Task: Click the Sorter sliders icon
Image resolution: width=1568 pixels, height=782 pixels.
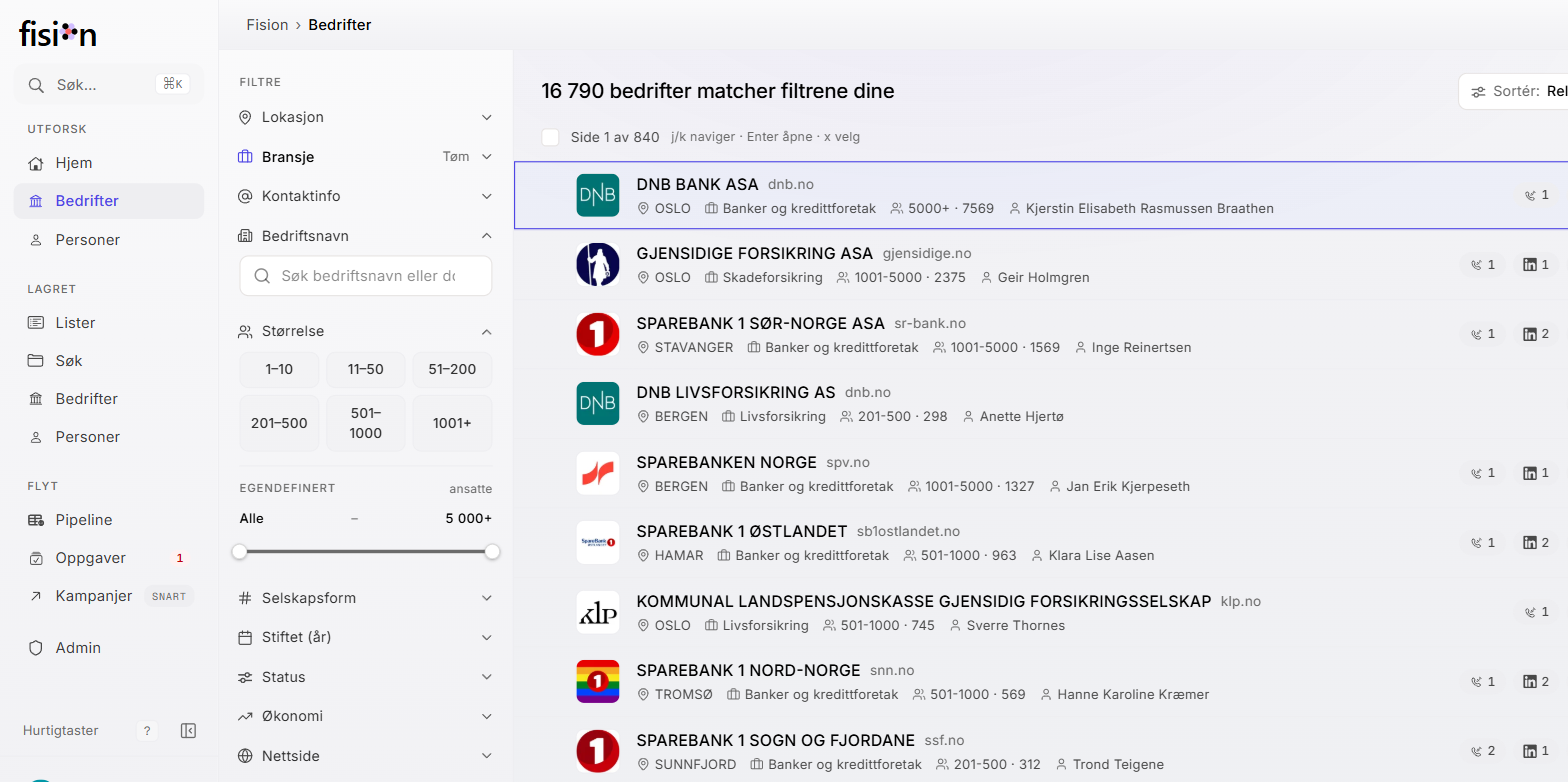Action: coord(1478,92)
